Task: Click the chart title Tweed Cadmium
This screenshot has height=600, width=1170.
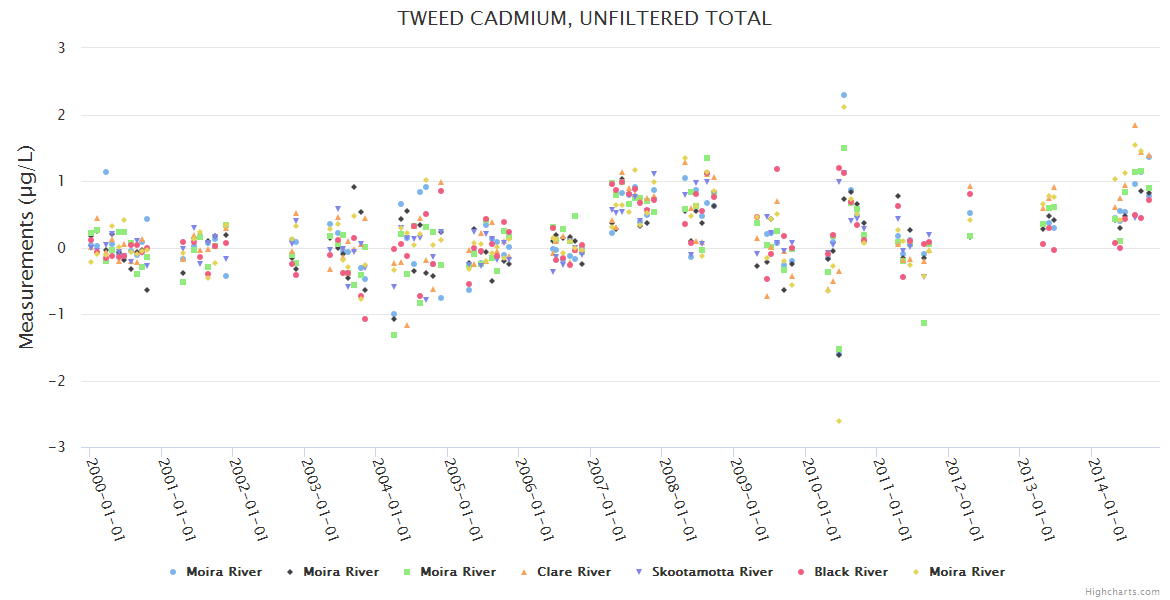Action: pos(584,18)
